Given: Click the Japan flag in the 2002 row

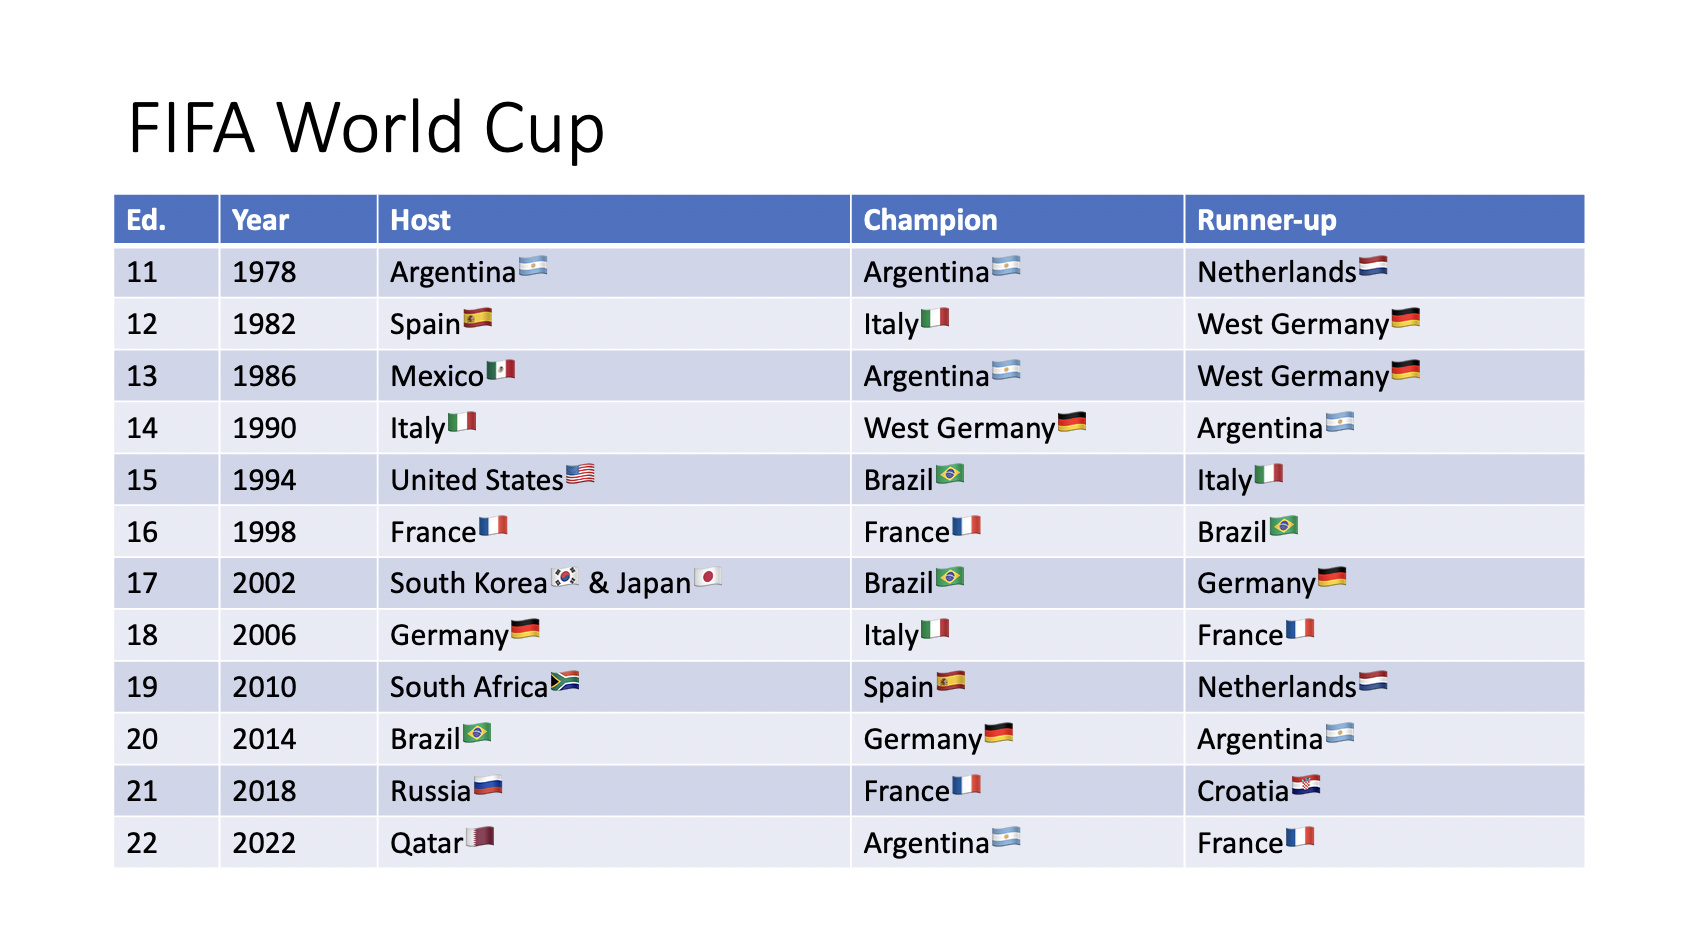Looking at the screenshot, I should (708, 577).
